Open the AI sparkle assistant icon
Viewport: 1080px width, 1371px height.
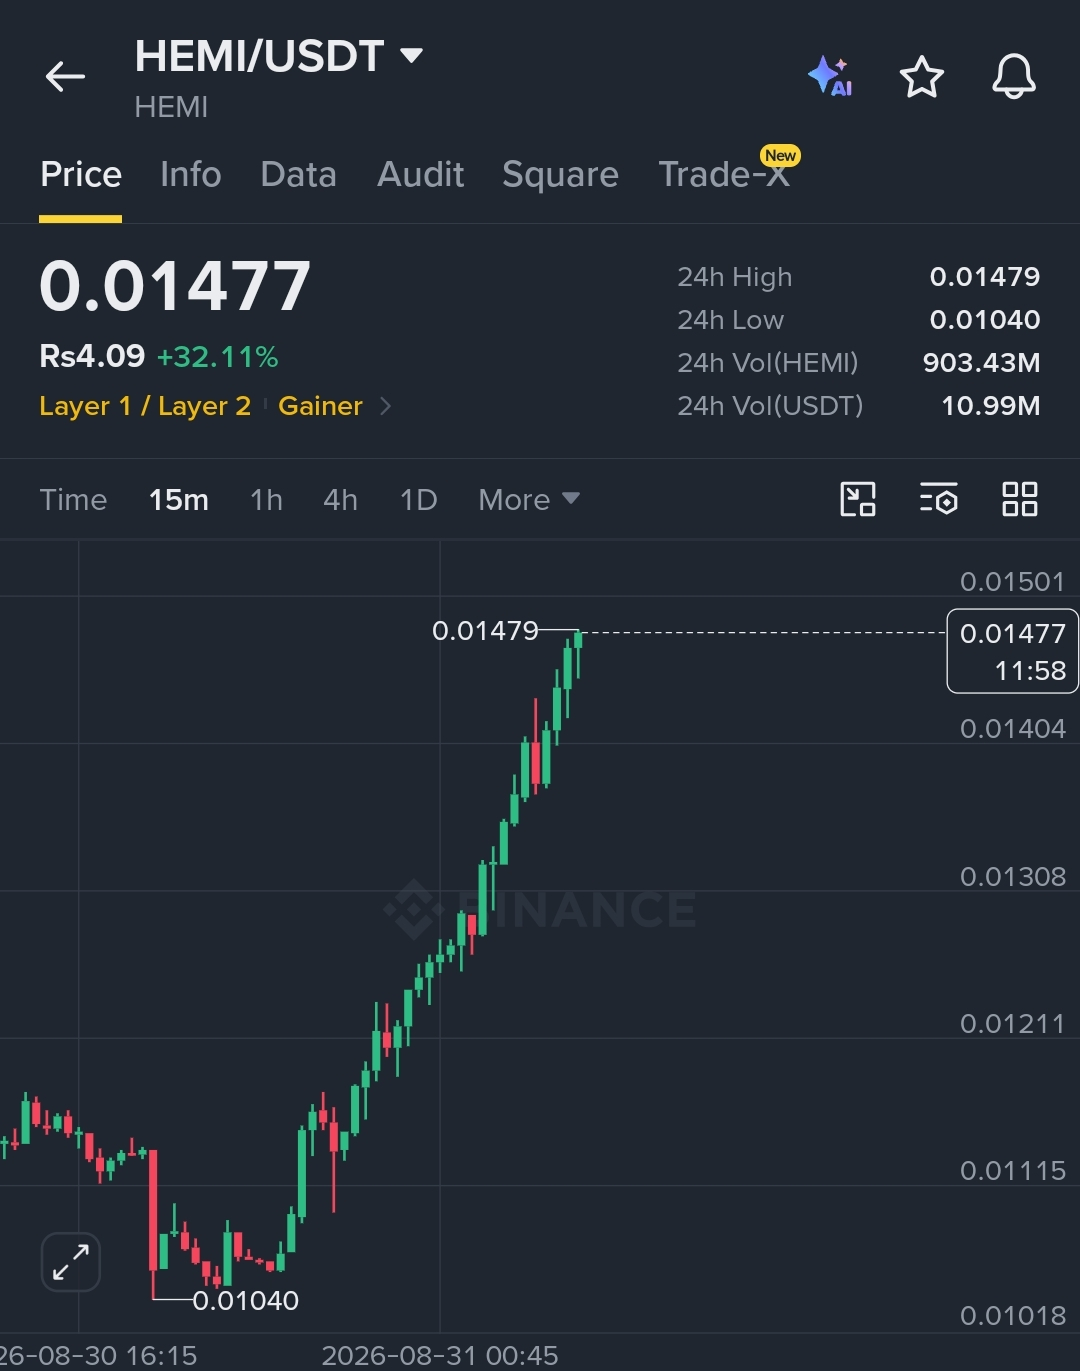coord(830,77)
